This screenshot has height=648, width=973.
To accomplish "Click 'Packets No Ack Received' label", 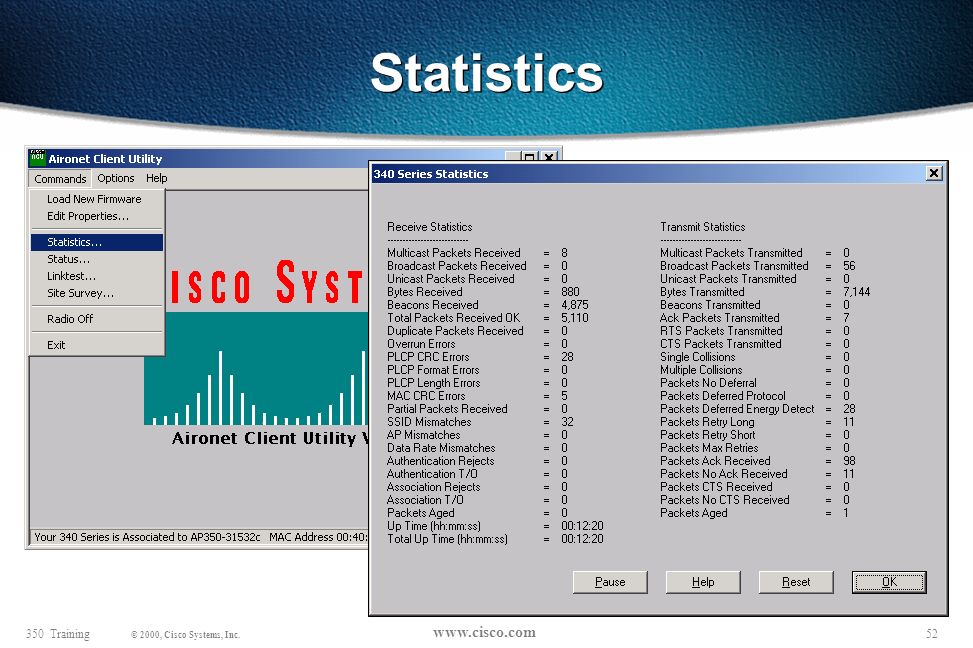I will pyautogui.click(x=724, y=474).
